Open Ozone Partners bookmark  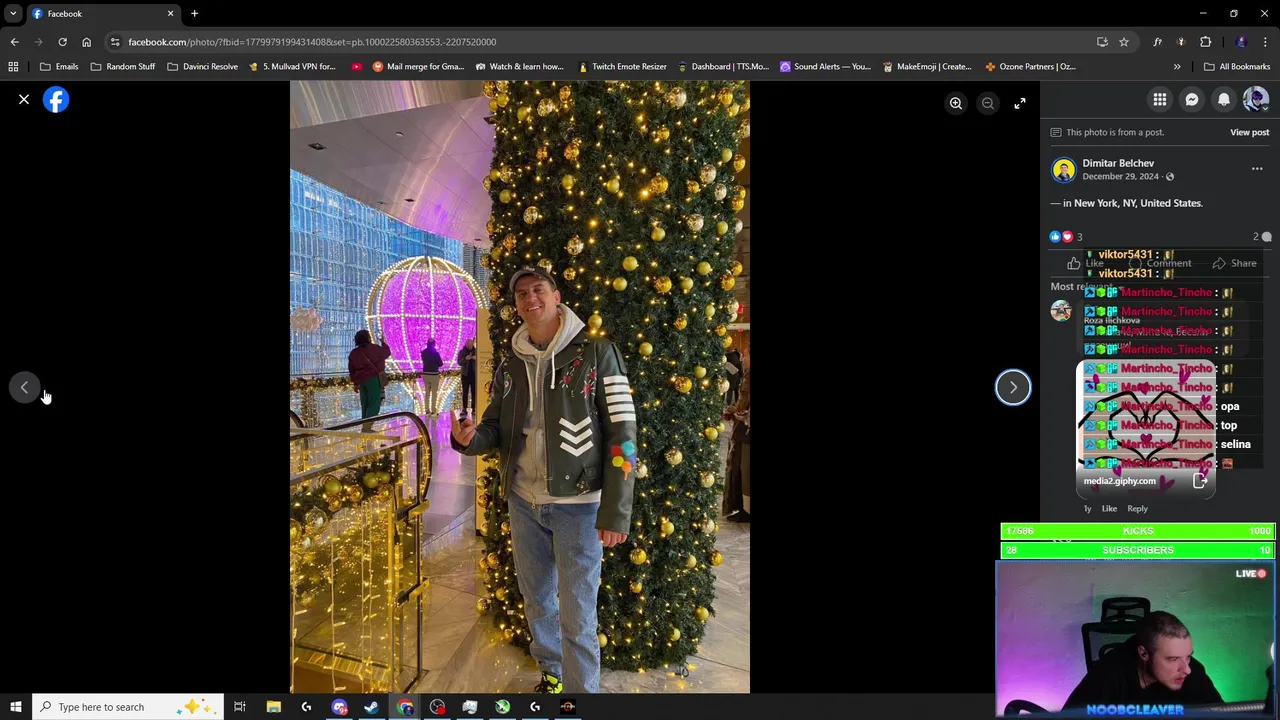click(x=1030, y=67)
